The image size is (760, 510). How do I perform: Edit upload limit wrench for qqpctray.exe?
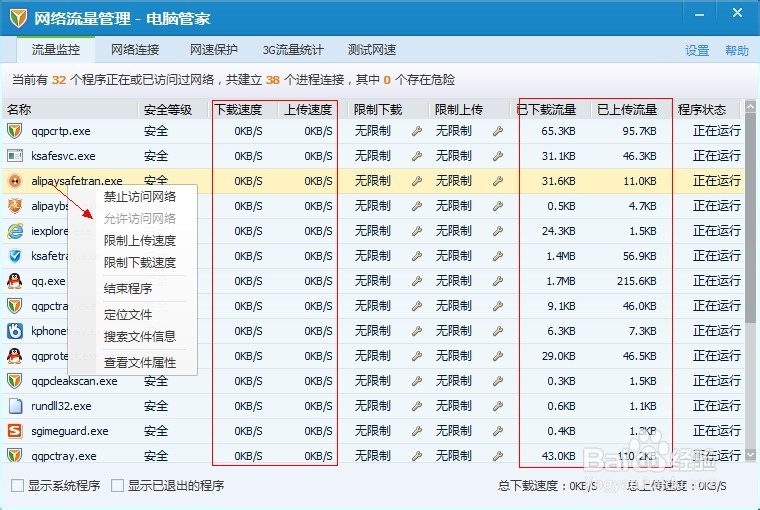(x=498, y=456)
